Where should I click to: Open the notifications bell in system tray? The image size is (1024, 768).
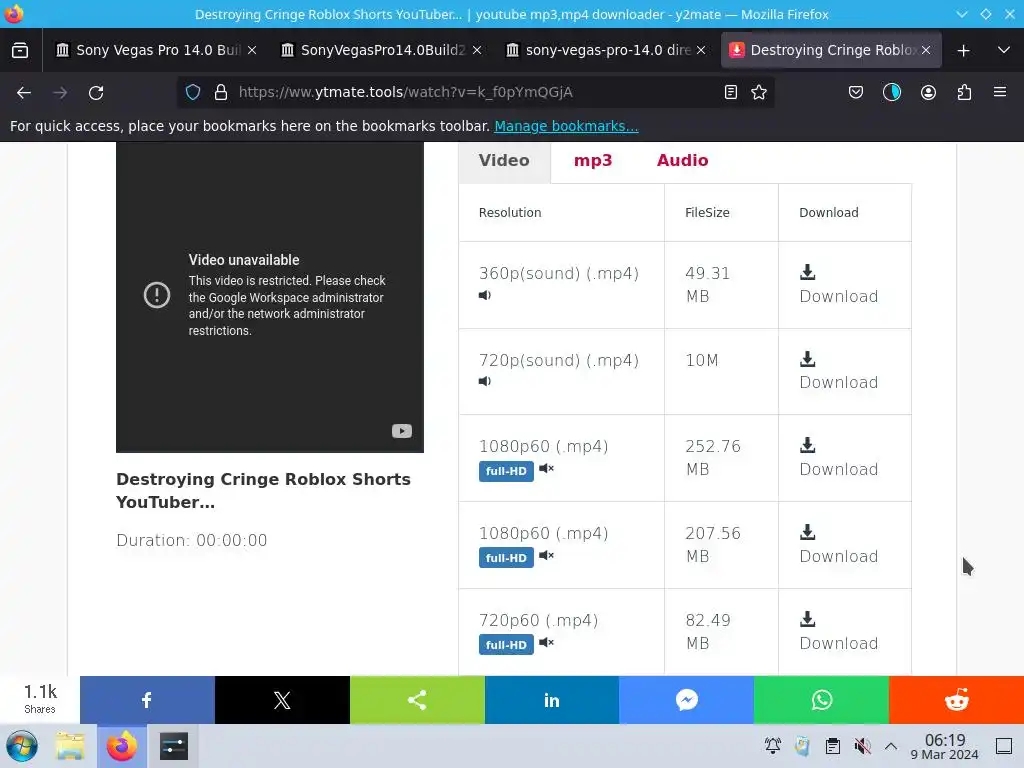[x=773, y=746]
